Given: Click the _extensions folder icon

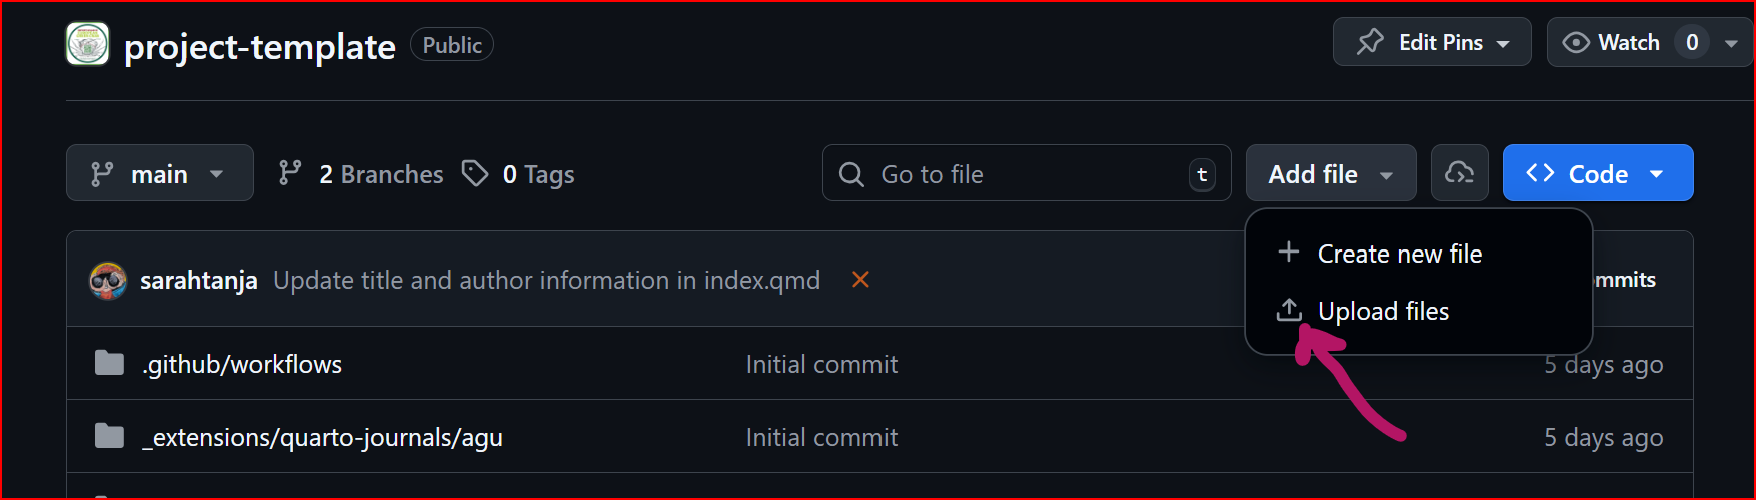Looking at the screenshot, I should point(109,436).
